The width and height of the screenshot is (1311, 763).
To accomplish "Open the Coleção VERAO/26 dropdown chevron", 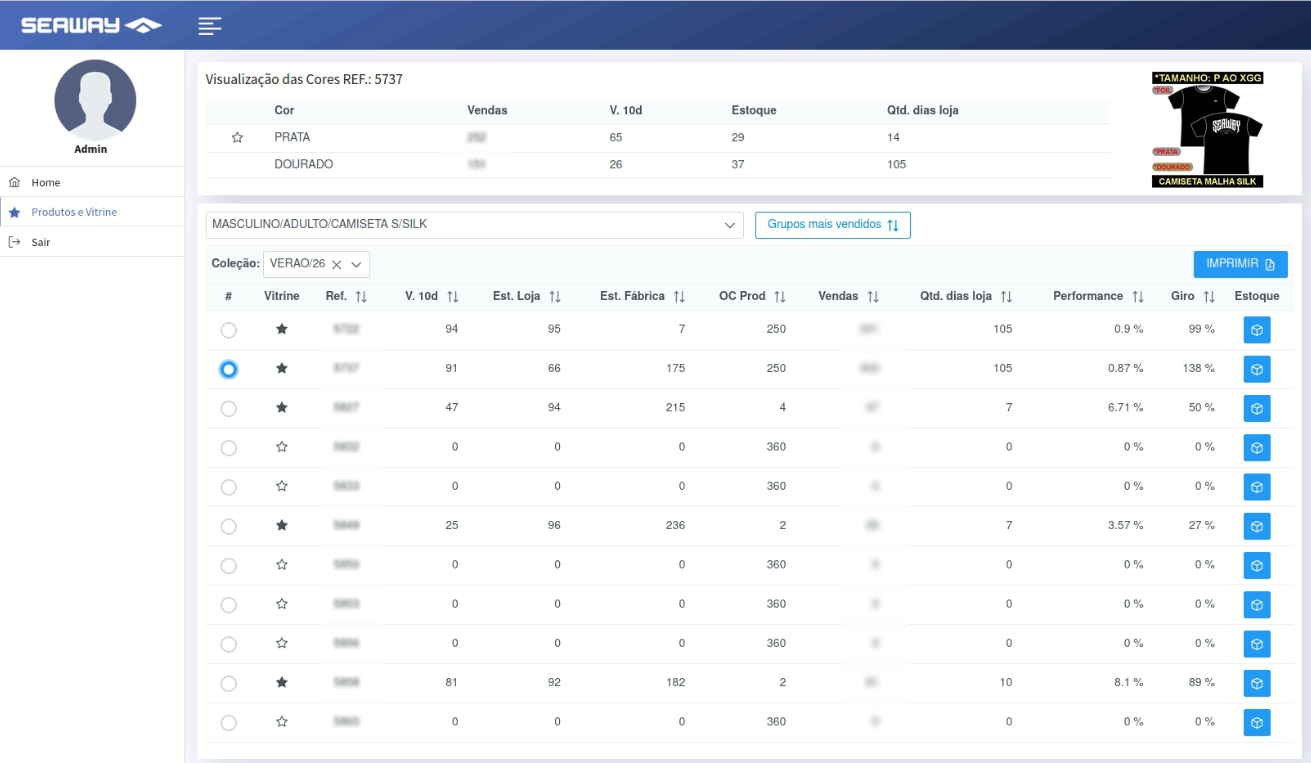I will click(x=356, y=264).
